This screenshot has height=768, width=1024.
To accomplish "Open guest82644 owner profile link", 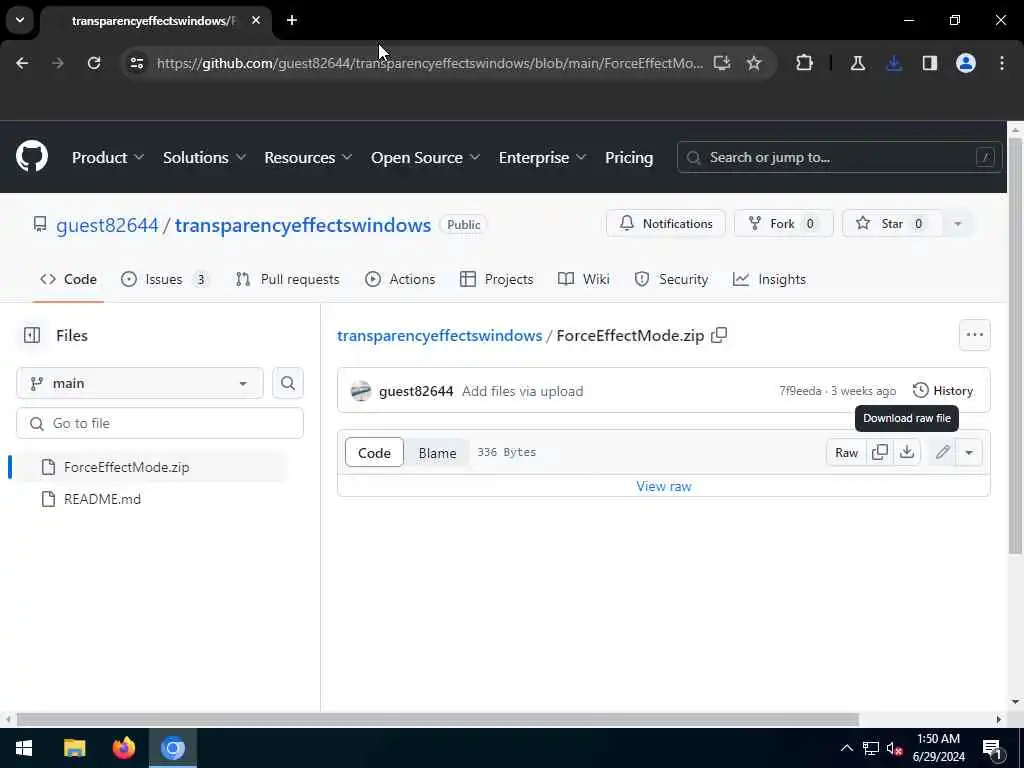I will coord(107,225).
